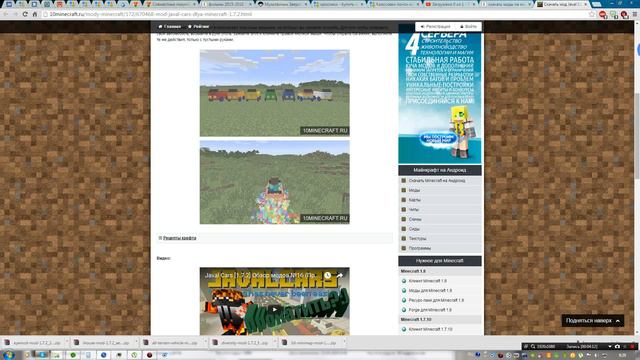This screenshot has height=360, width=640.
Task: Click the recorder camera snapshot icon
Action: tap(618, 347)
